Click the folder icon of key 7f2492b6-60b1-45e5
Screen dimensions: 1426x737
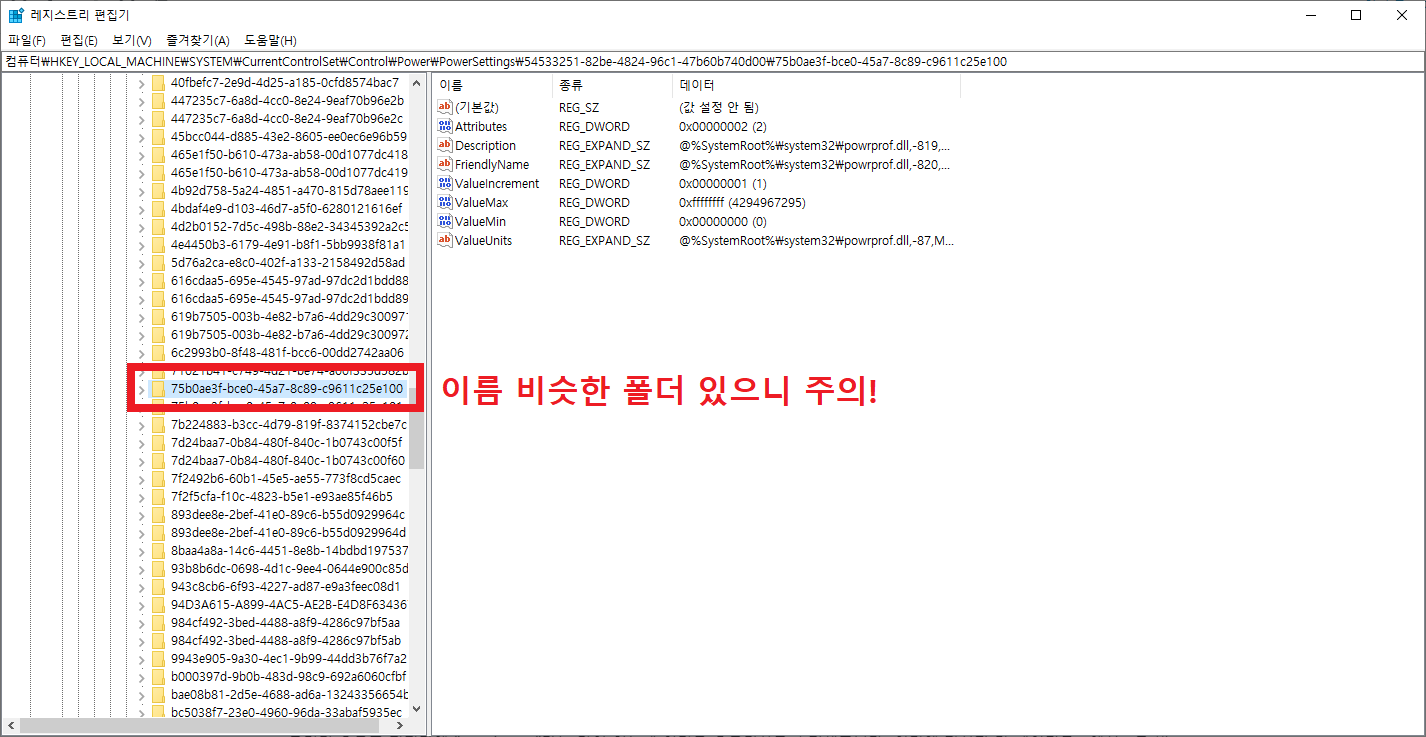(x=158, y=478)
